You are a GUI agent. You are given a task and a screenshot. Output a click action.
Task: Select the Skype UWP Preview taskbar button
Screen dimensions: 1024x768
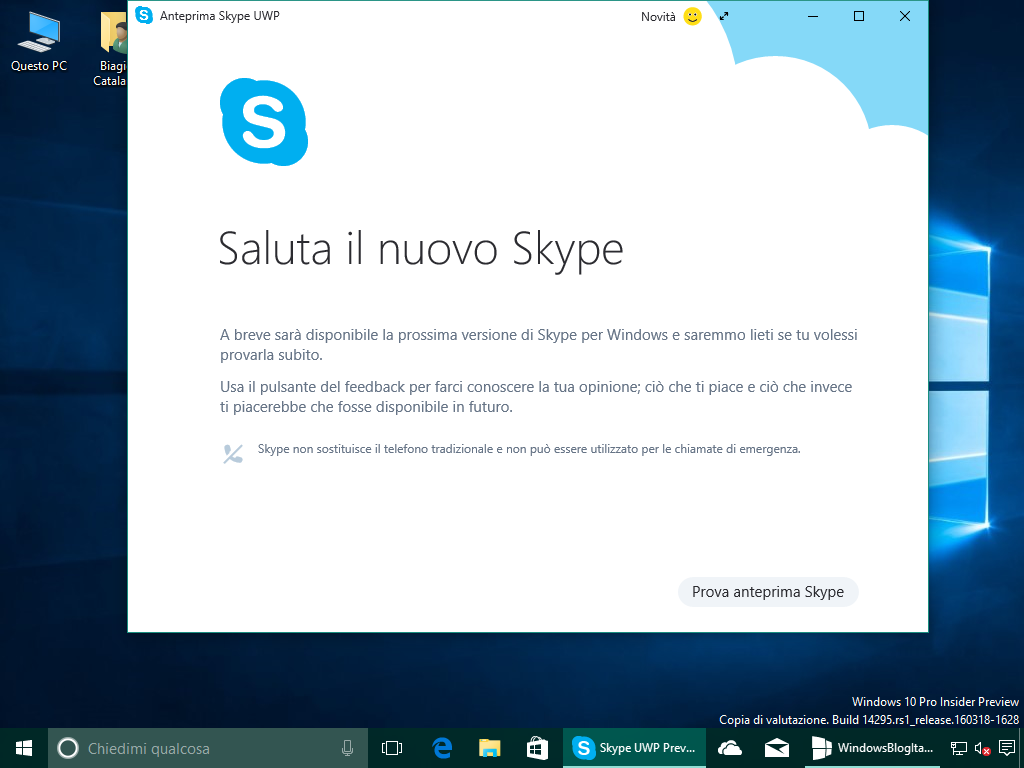click(634, 748)
